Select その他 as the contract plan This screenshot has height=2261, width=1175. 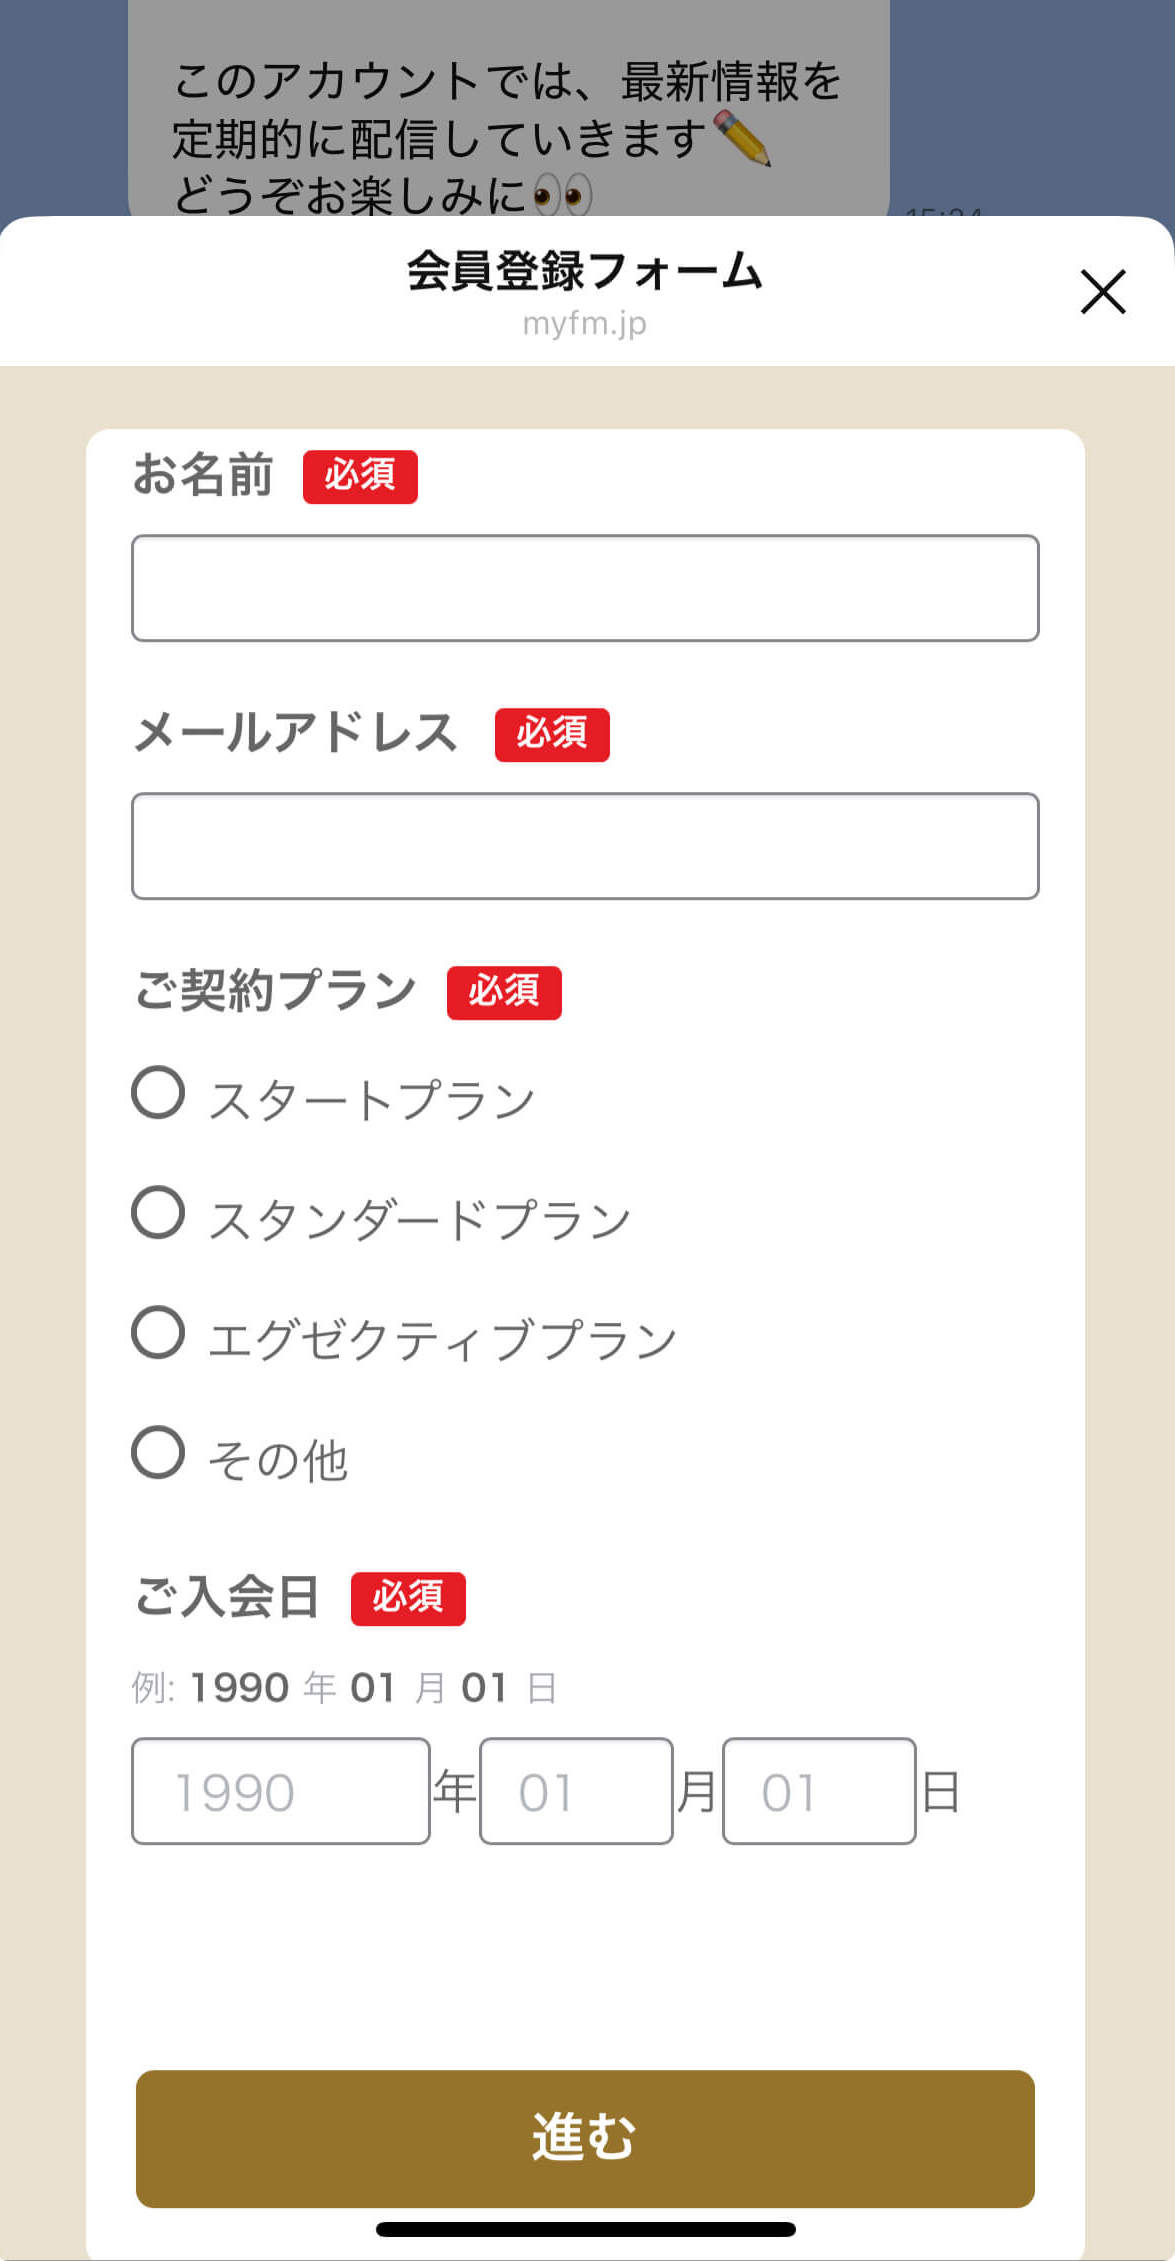[158, 1452]
